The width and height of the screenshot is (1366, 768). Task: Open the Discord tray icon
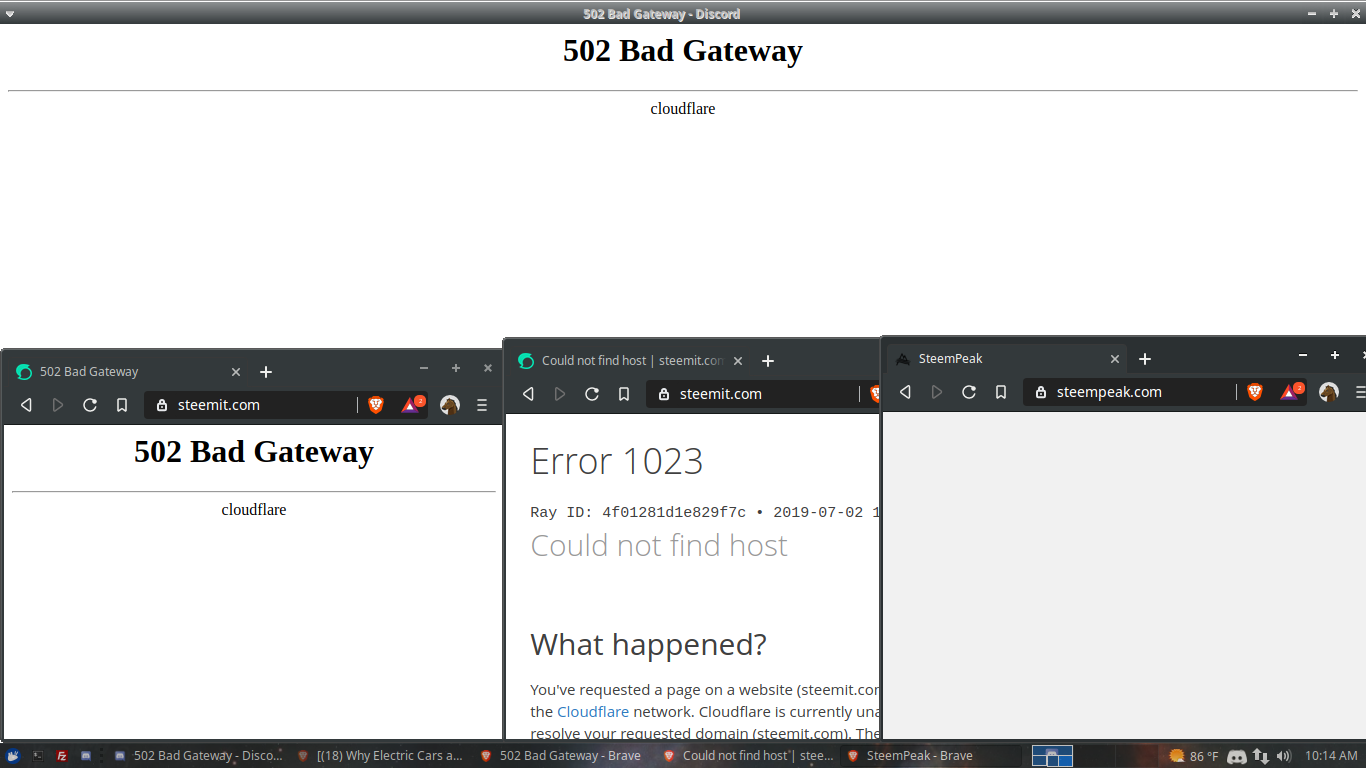(x=1236, y=756)
